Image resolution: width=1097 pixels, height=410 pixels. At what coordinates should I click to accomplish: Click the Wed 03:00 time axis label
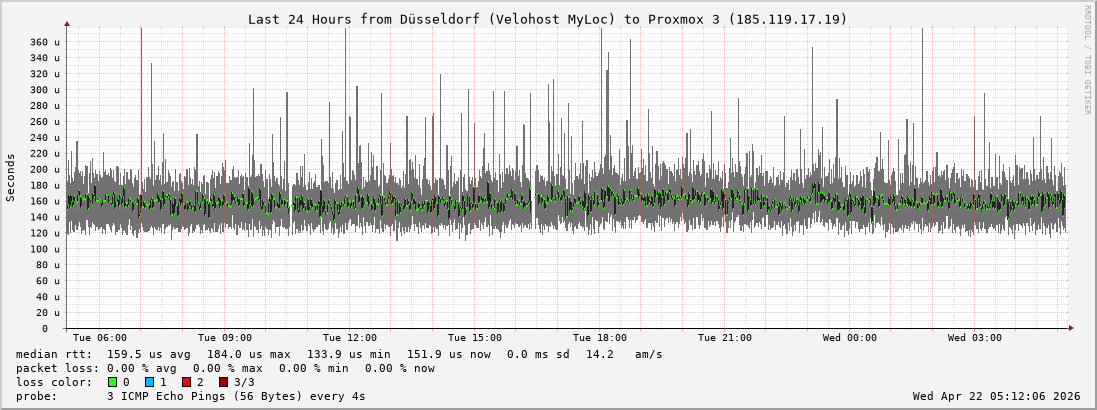tap(975, 338)
